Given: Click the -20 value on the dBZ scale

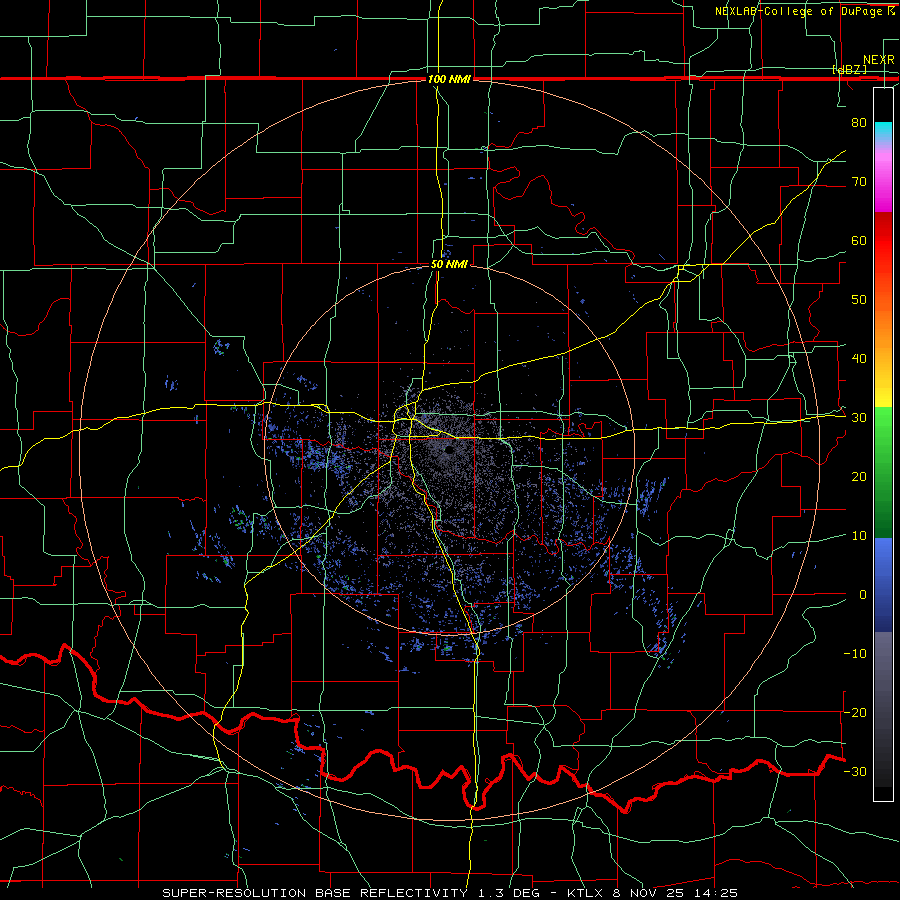Looking at the screenshot, I should pos(855,712).
